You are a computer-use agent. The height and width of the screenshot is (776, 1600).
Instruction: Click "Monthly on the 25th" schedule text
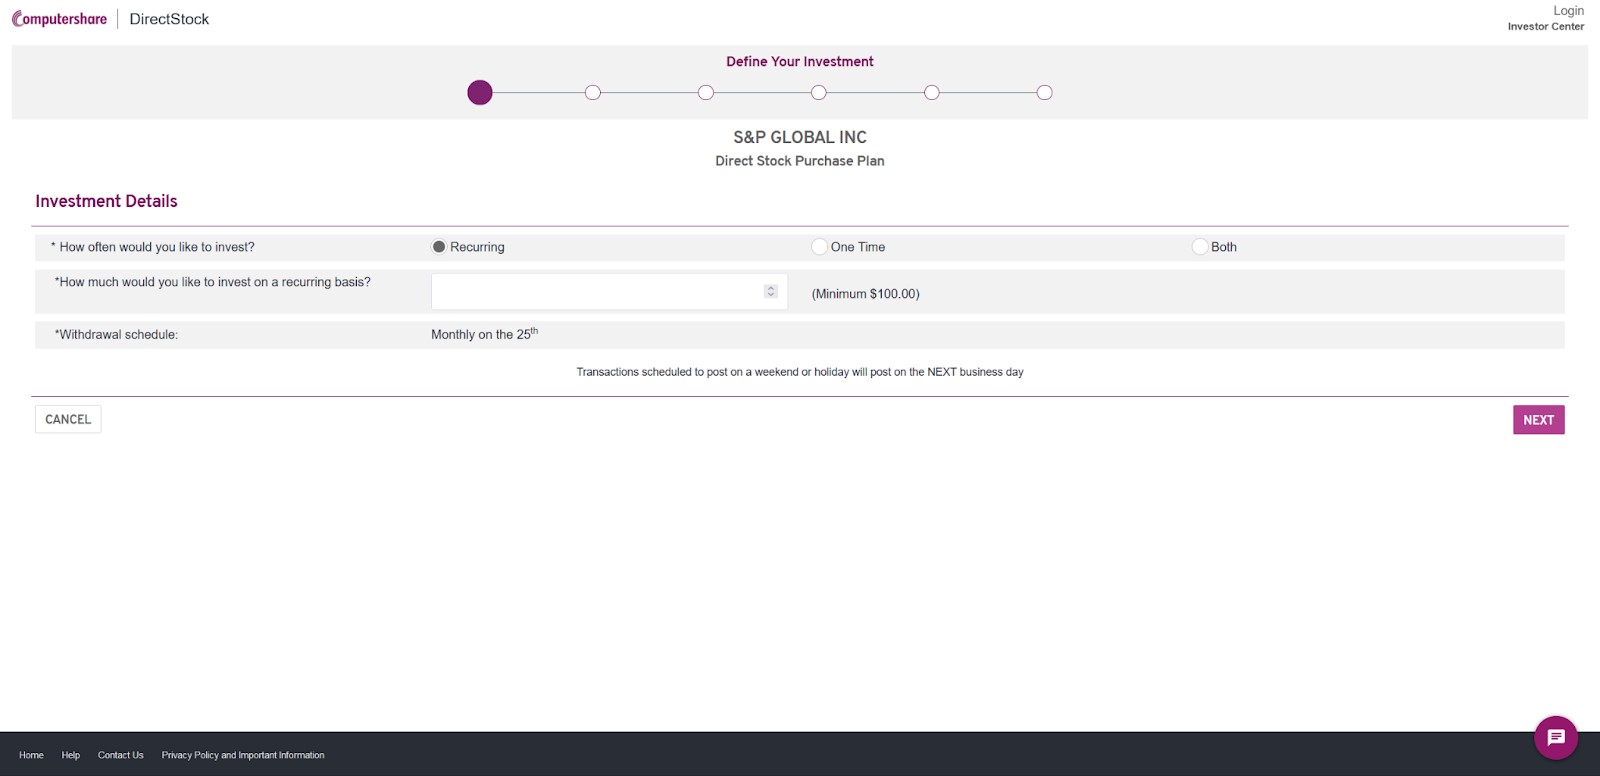[484, 334]
